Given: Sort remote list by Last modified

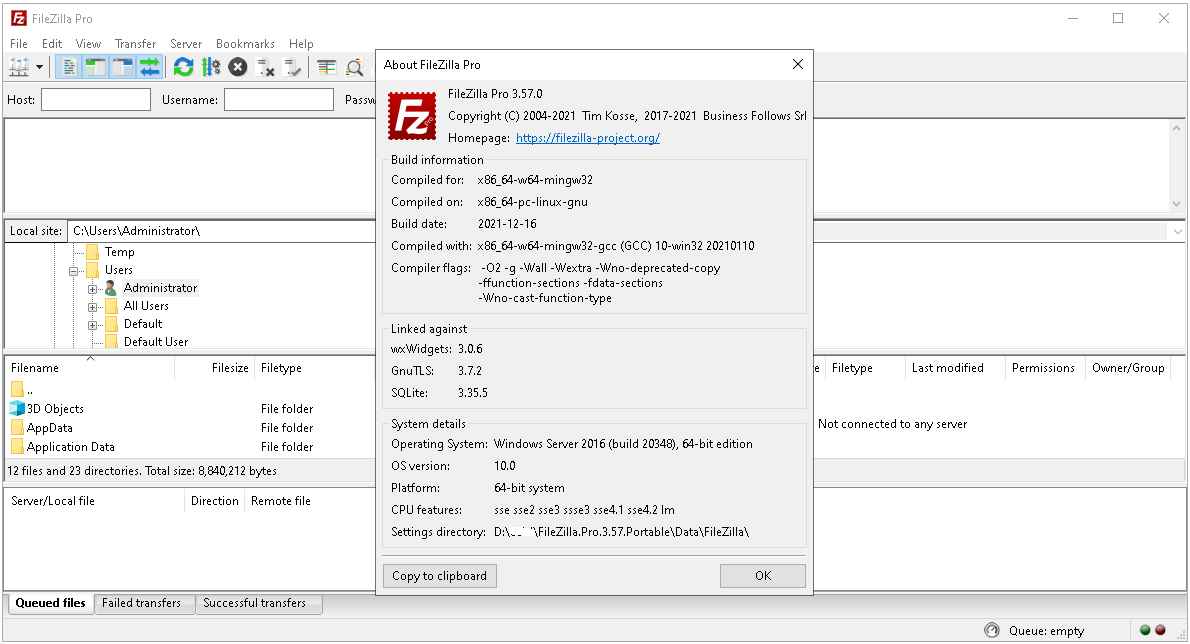Looking at the screenshot, I should 955,368.
